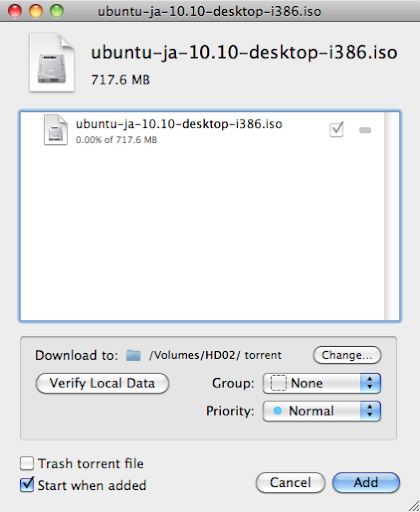The width and height of the screenshot is (420, 512).
Task: Select the small ISO file icon in file list
Action: tap(56, 130)
